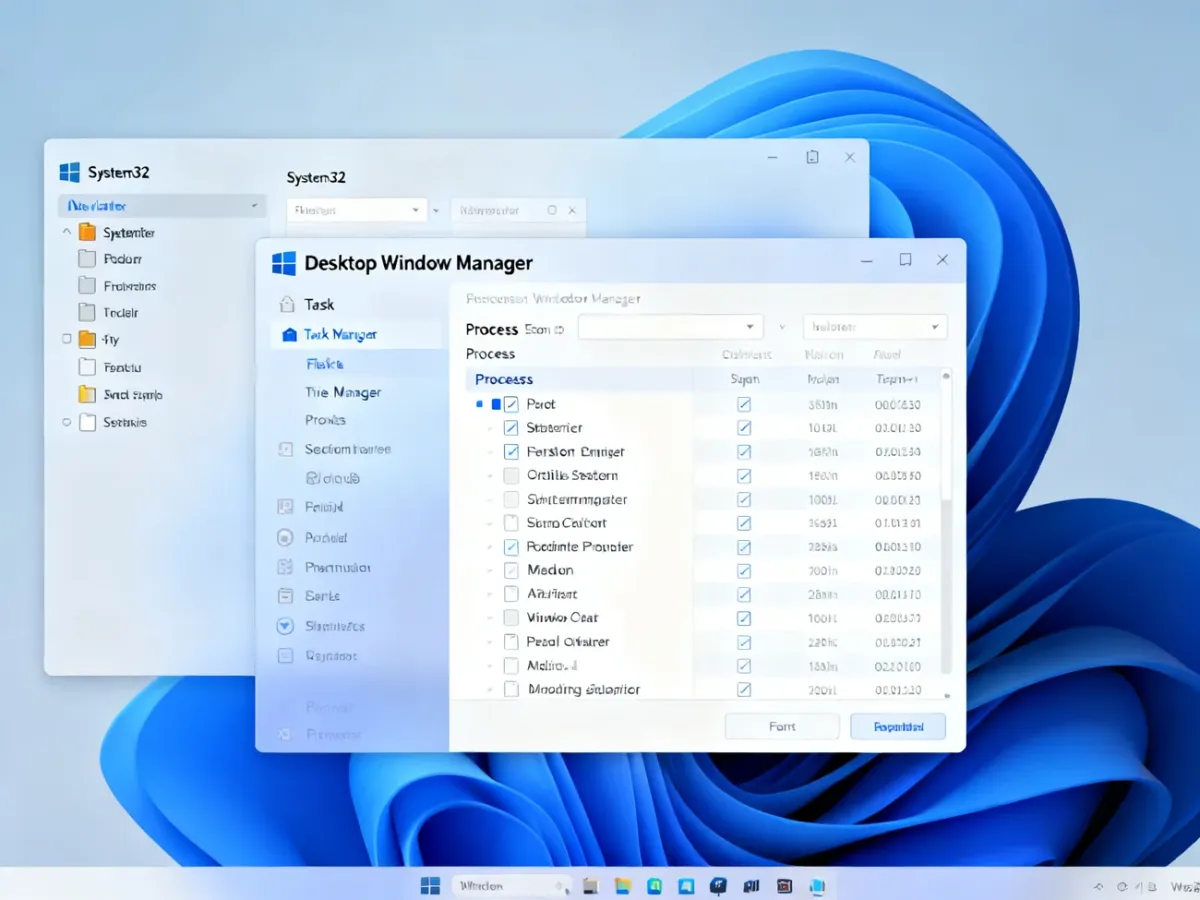Image resolution: width=1200 pixels, height=900 pixels.
Task: Open the Start menu from the taskbar
Action: tap(431, 885)
